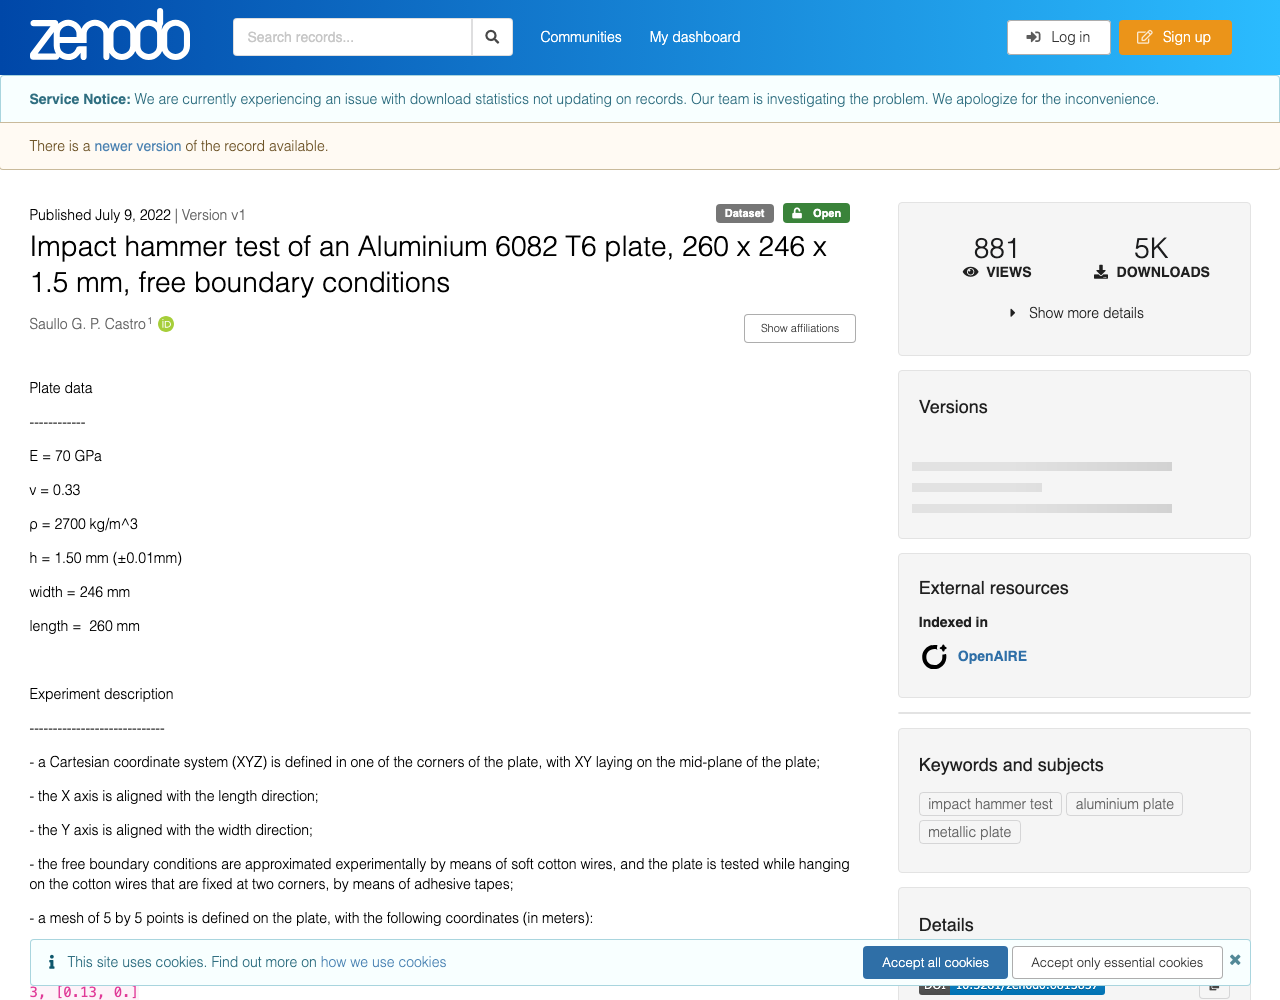Open author's ORCID icon
The height and width of the screenshot is (1000, 1280).
[166, 324]
